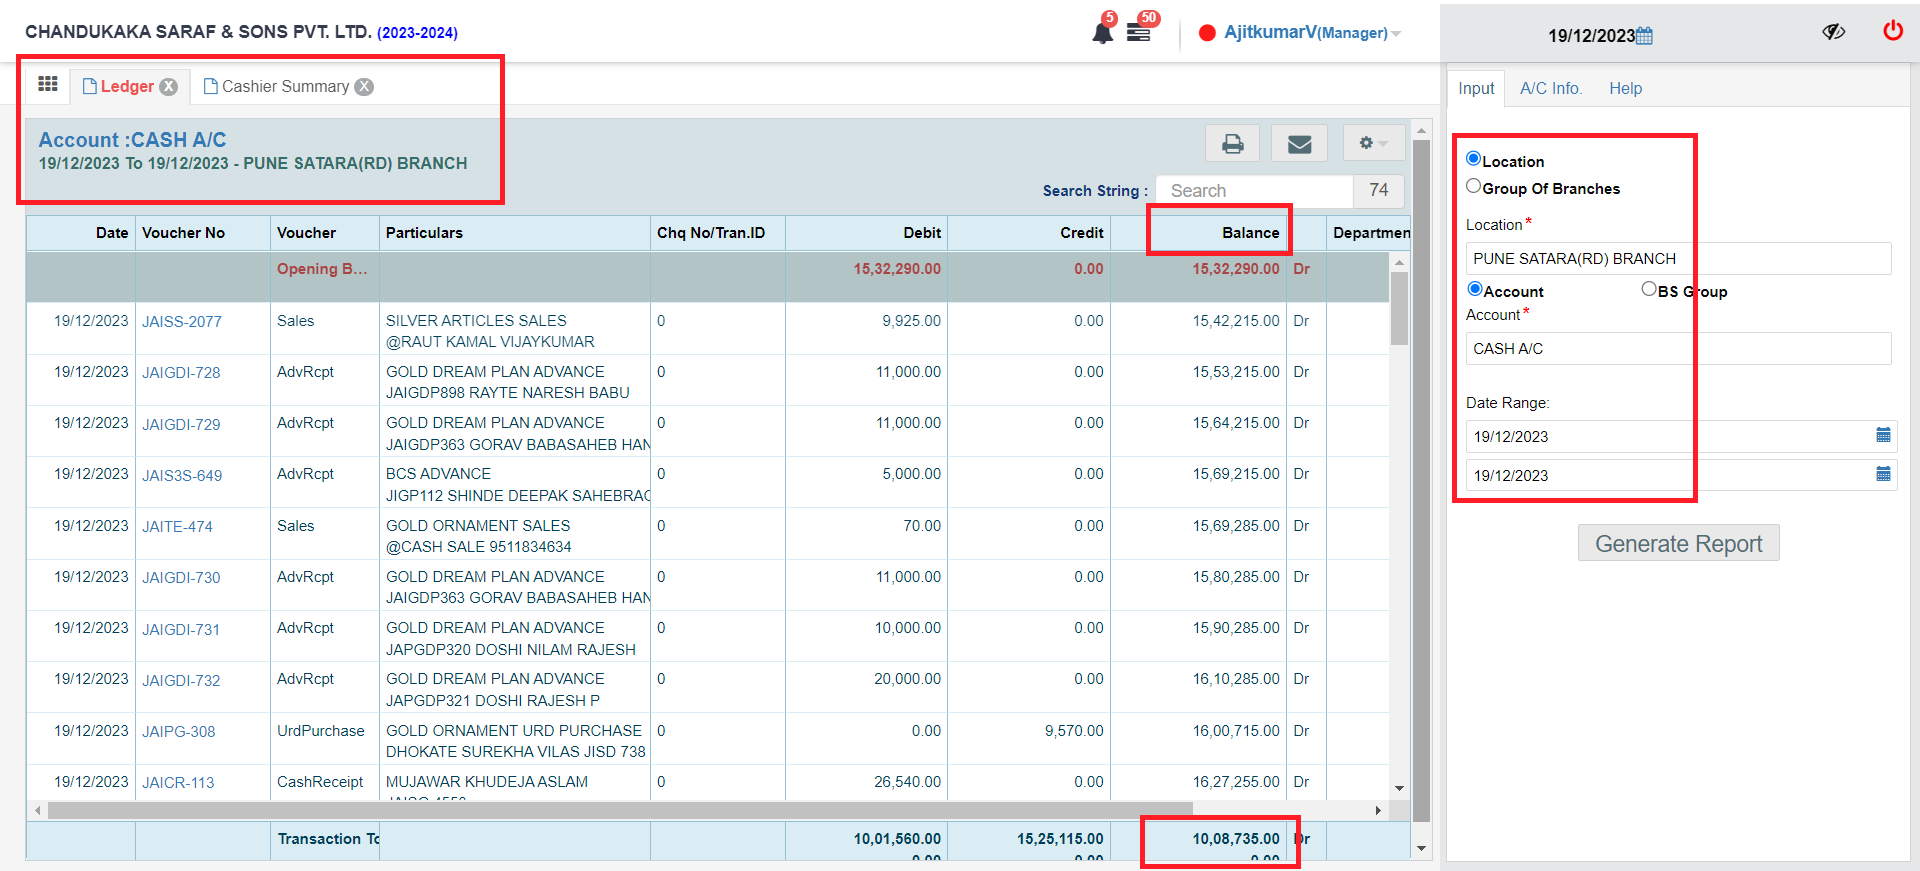Click the table's vertical scrollbar down arrow
Image resolution: width=1920 pixels, height=871 pixels.
(1399, 788)
